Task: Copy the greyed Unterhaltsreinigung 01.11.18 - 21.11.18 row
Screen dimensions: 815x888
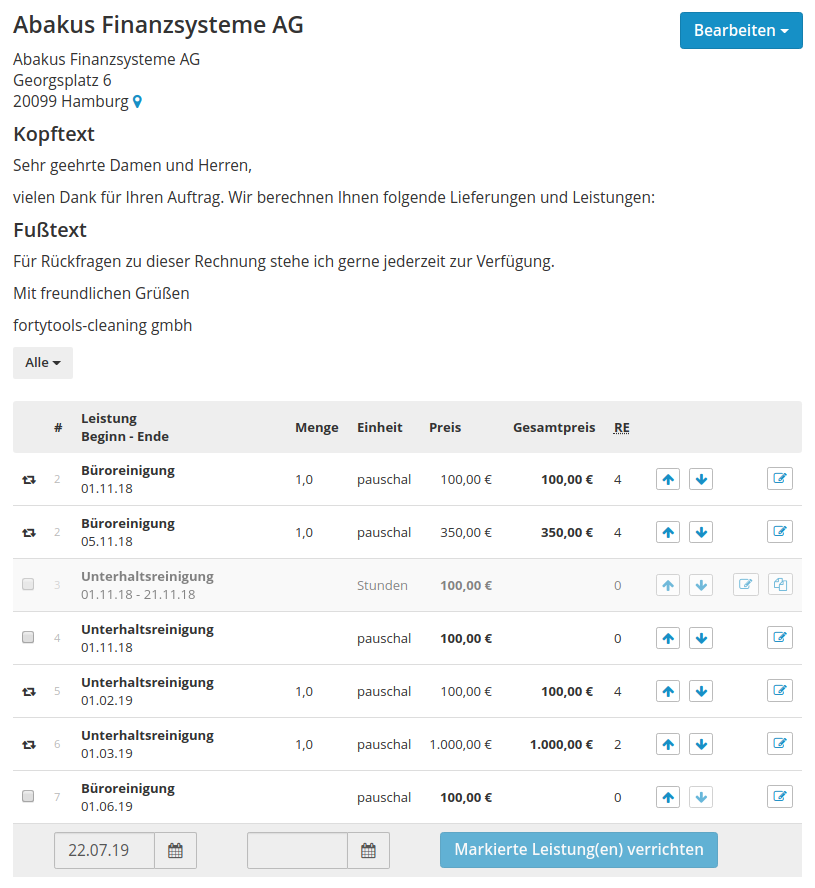Action: [780, 585]
